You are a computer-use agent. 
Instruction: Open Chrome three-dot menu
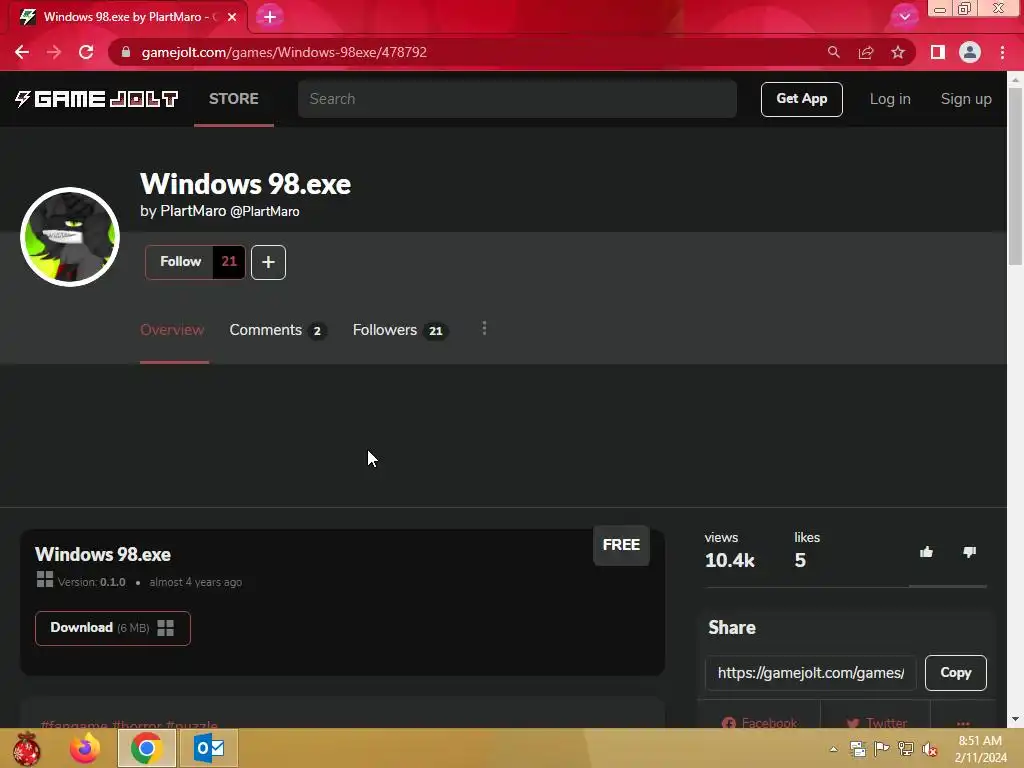pyautogui.click(x=1002, y=52)
